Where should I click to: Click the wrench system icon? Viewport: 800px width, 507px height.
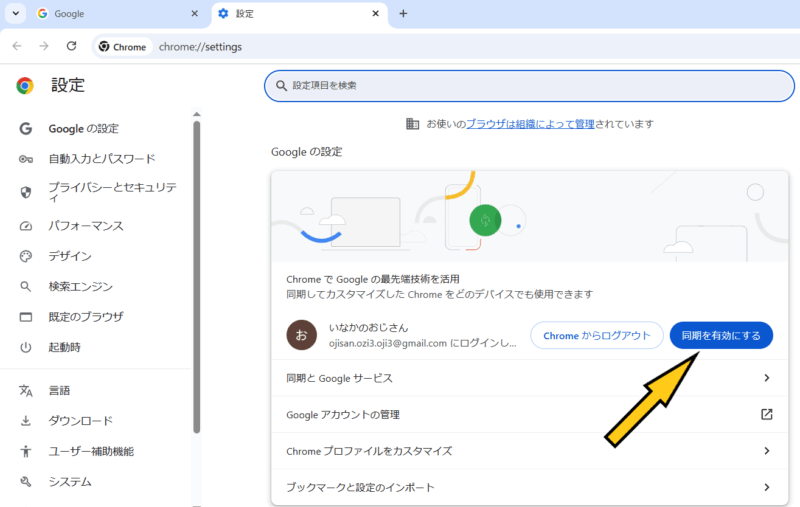tap(26, 482)
